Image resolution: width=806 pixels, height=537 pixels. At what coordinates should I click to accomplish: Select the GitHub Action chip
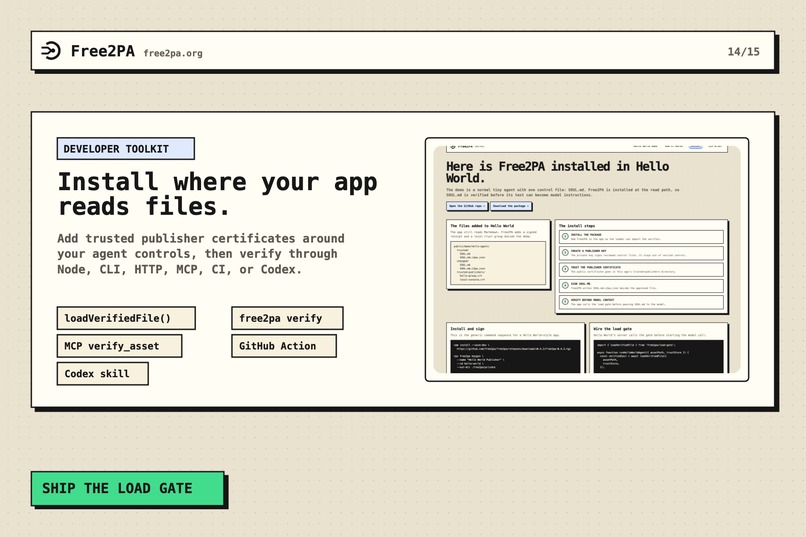(284, 346)
